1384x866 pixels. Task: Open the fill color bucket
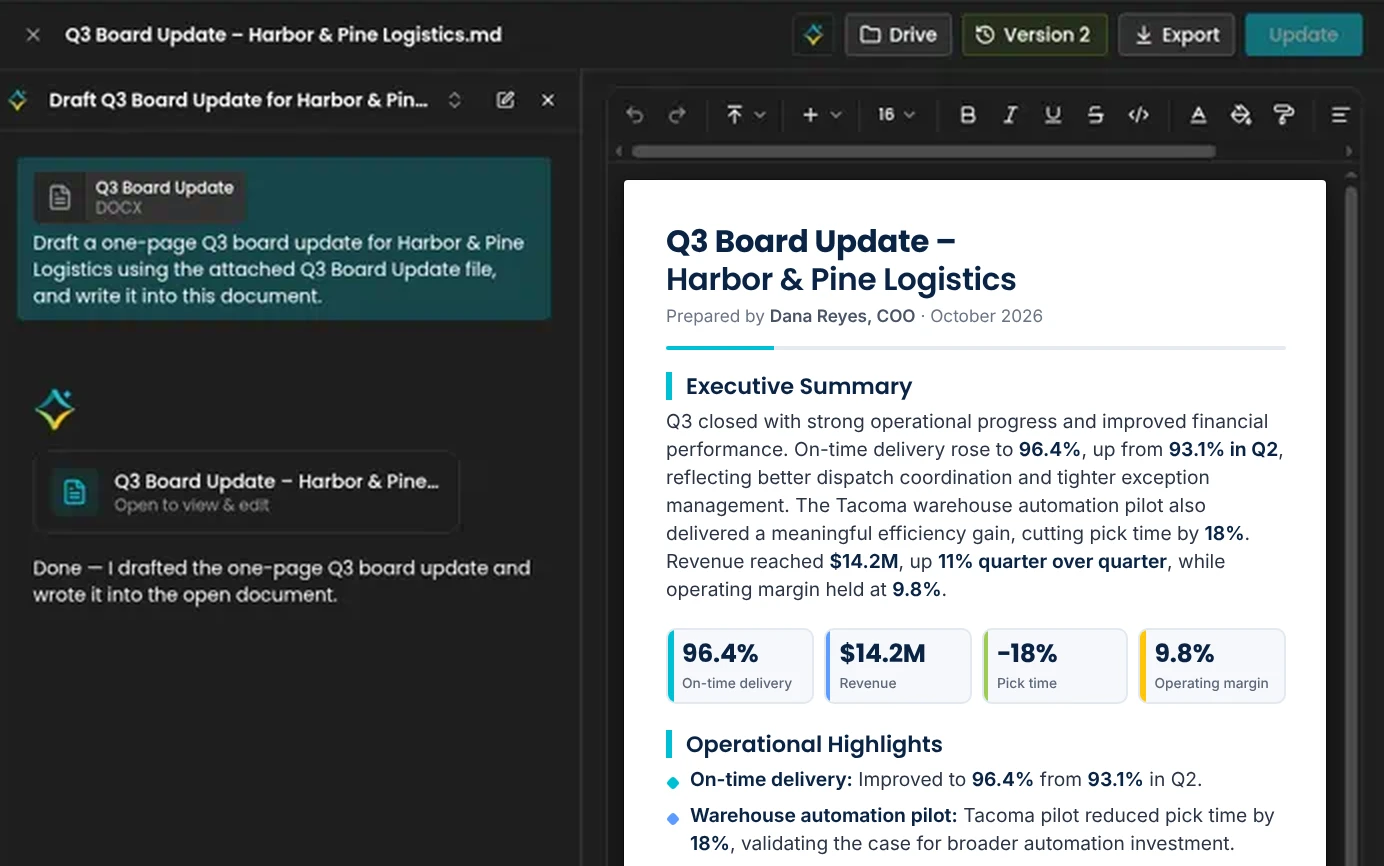[x=1241, y=115]
